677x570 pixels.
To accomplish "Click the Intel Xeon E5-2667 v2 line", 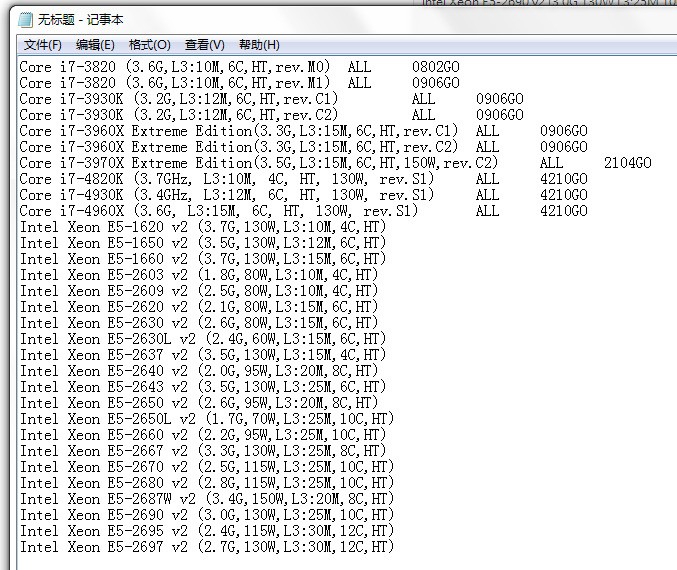I will coord(203,450).
